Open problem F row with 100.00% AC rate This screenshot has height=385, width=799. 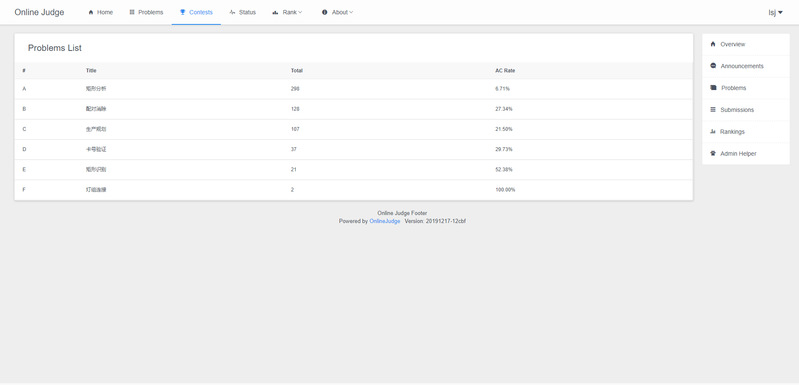pos(354,189)
